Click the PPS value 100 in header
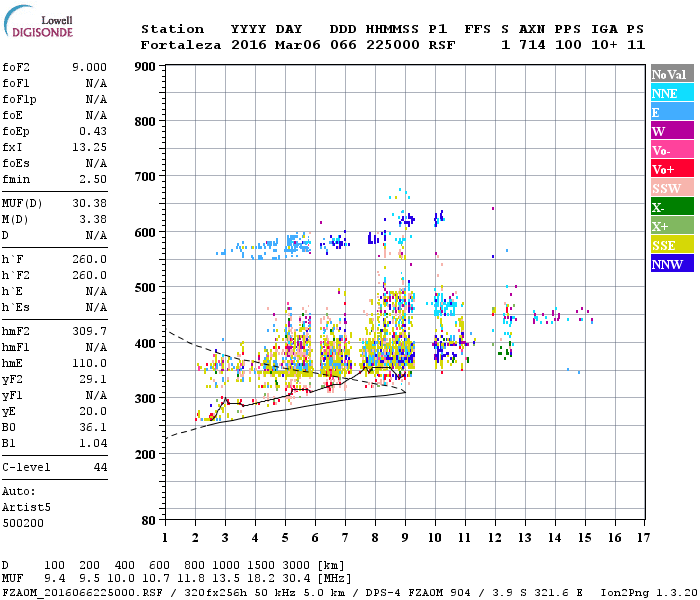Screen dimensions: 700x600 [568, 45]
